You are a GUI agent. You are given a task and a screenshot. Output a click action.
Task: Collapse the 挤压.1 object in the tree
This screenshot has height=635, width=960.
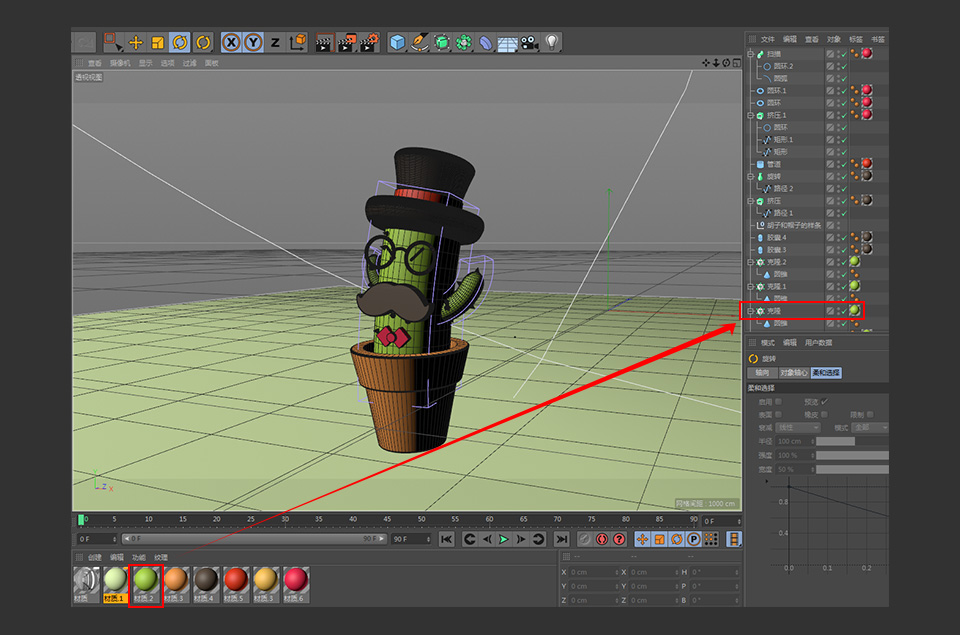pyautogui.click(x=748, y=115)
